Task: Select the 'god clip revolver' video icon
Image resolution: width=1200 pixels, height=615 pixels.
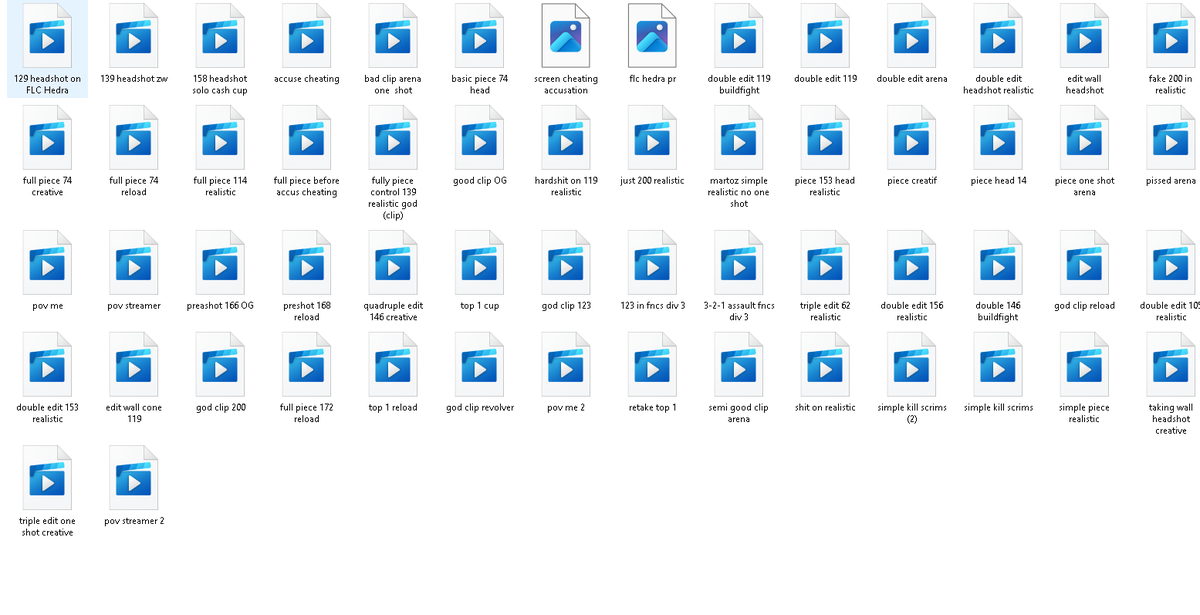Action: tap(480, 365)
